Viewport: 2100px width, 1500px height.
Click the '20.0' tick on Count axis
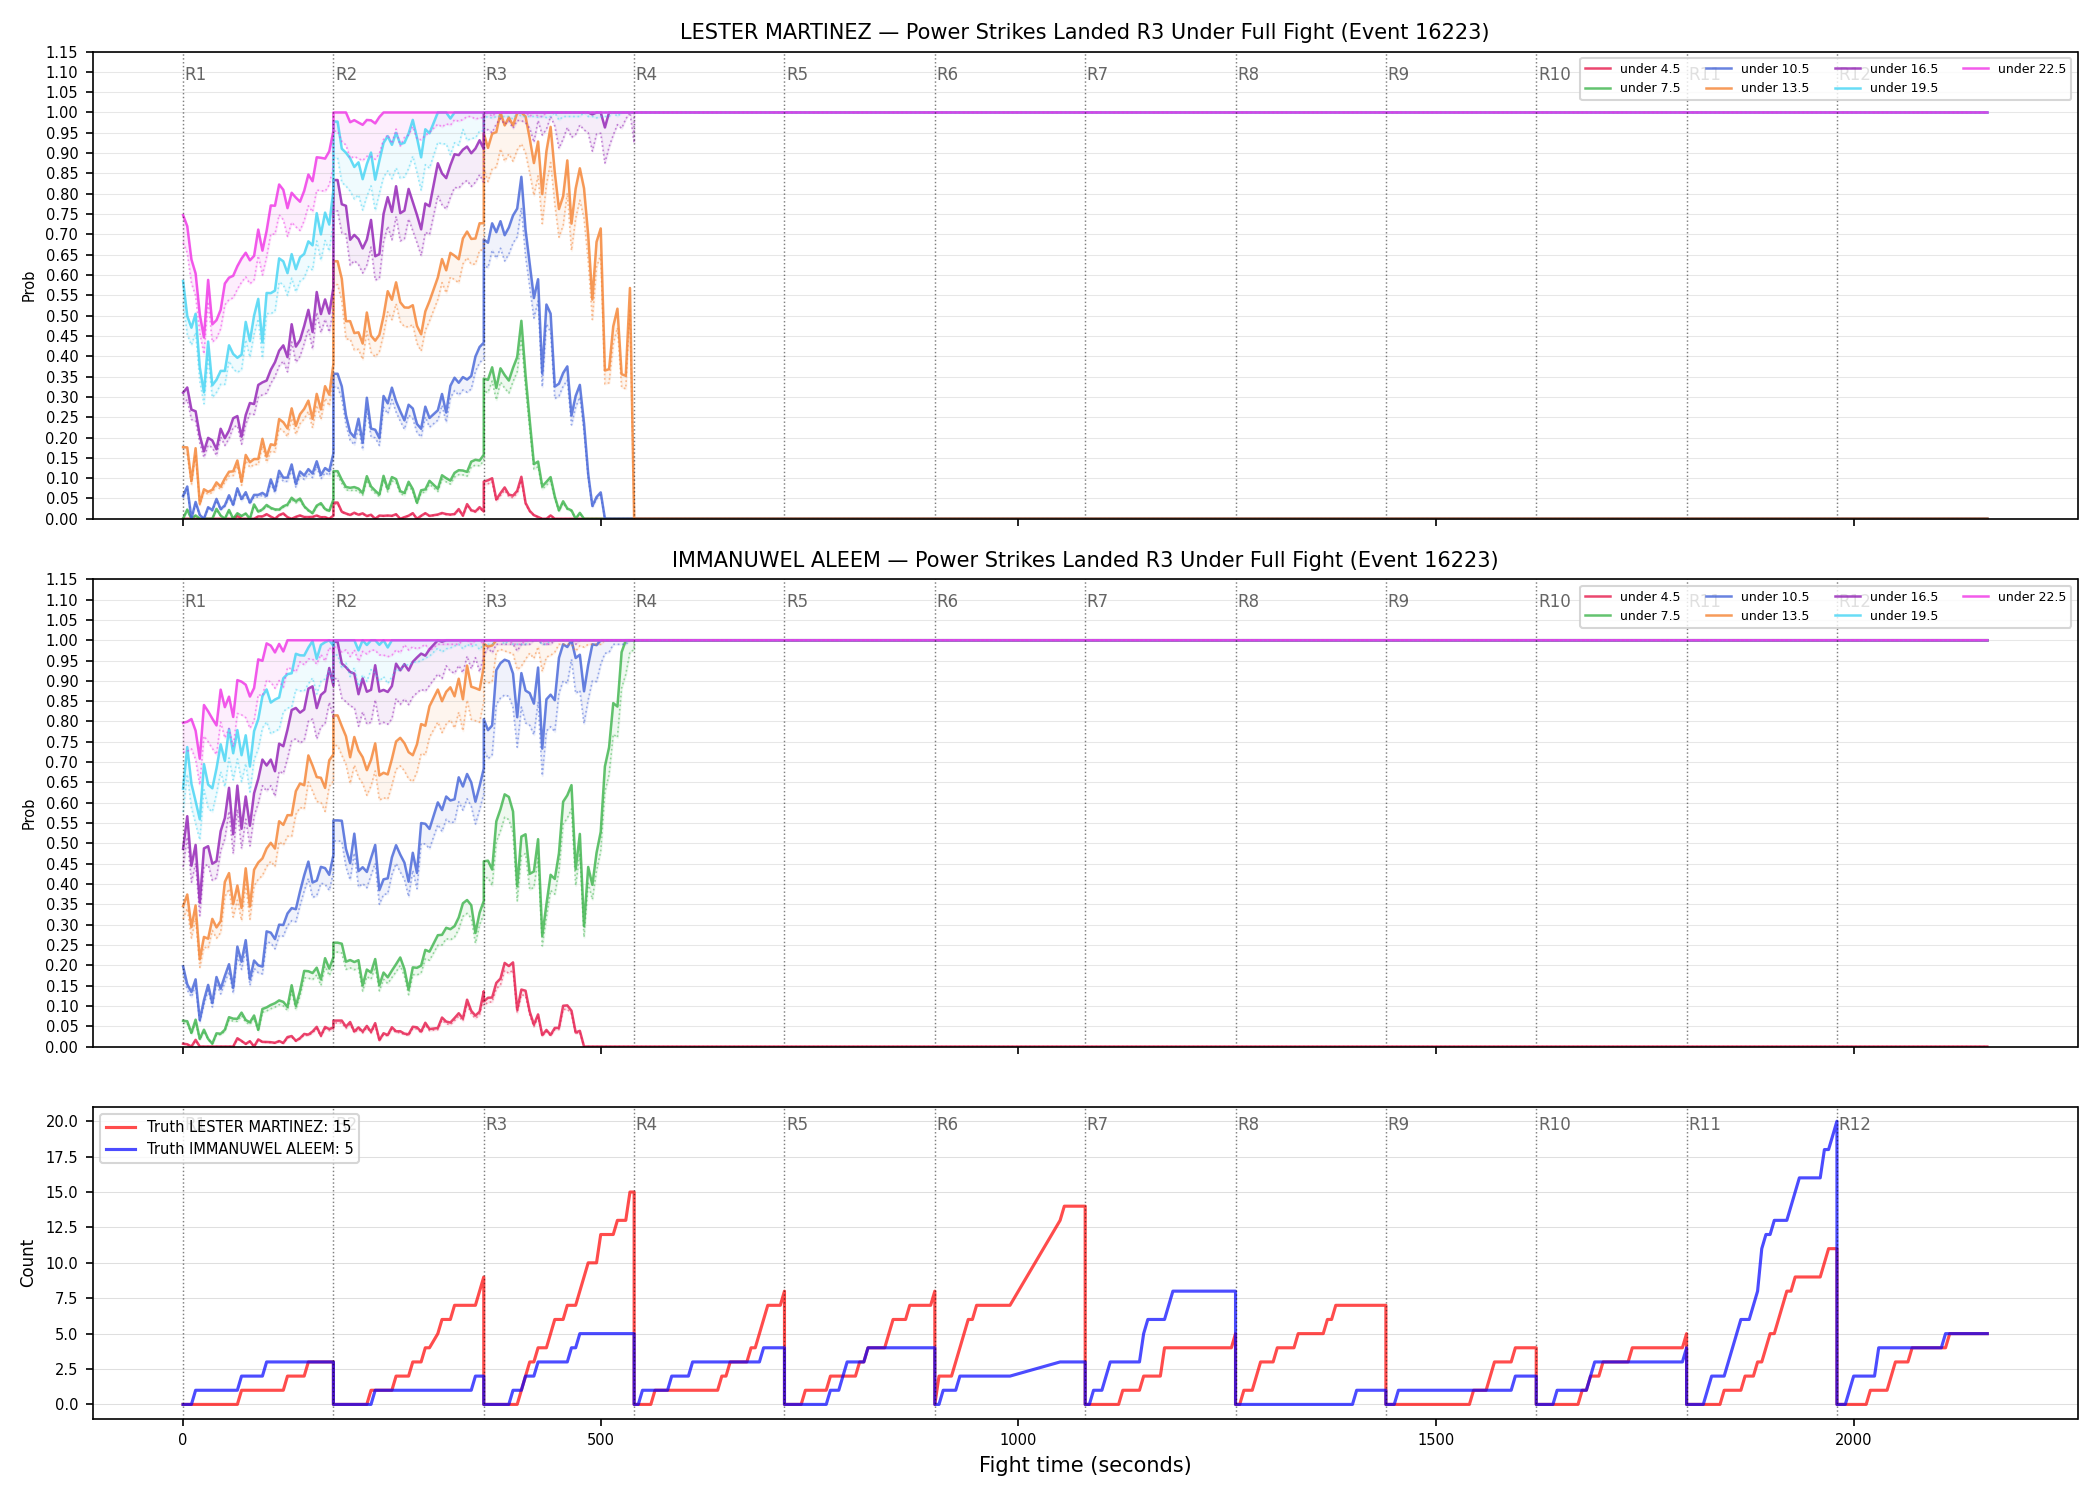[62, 1121]
